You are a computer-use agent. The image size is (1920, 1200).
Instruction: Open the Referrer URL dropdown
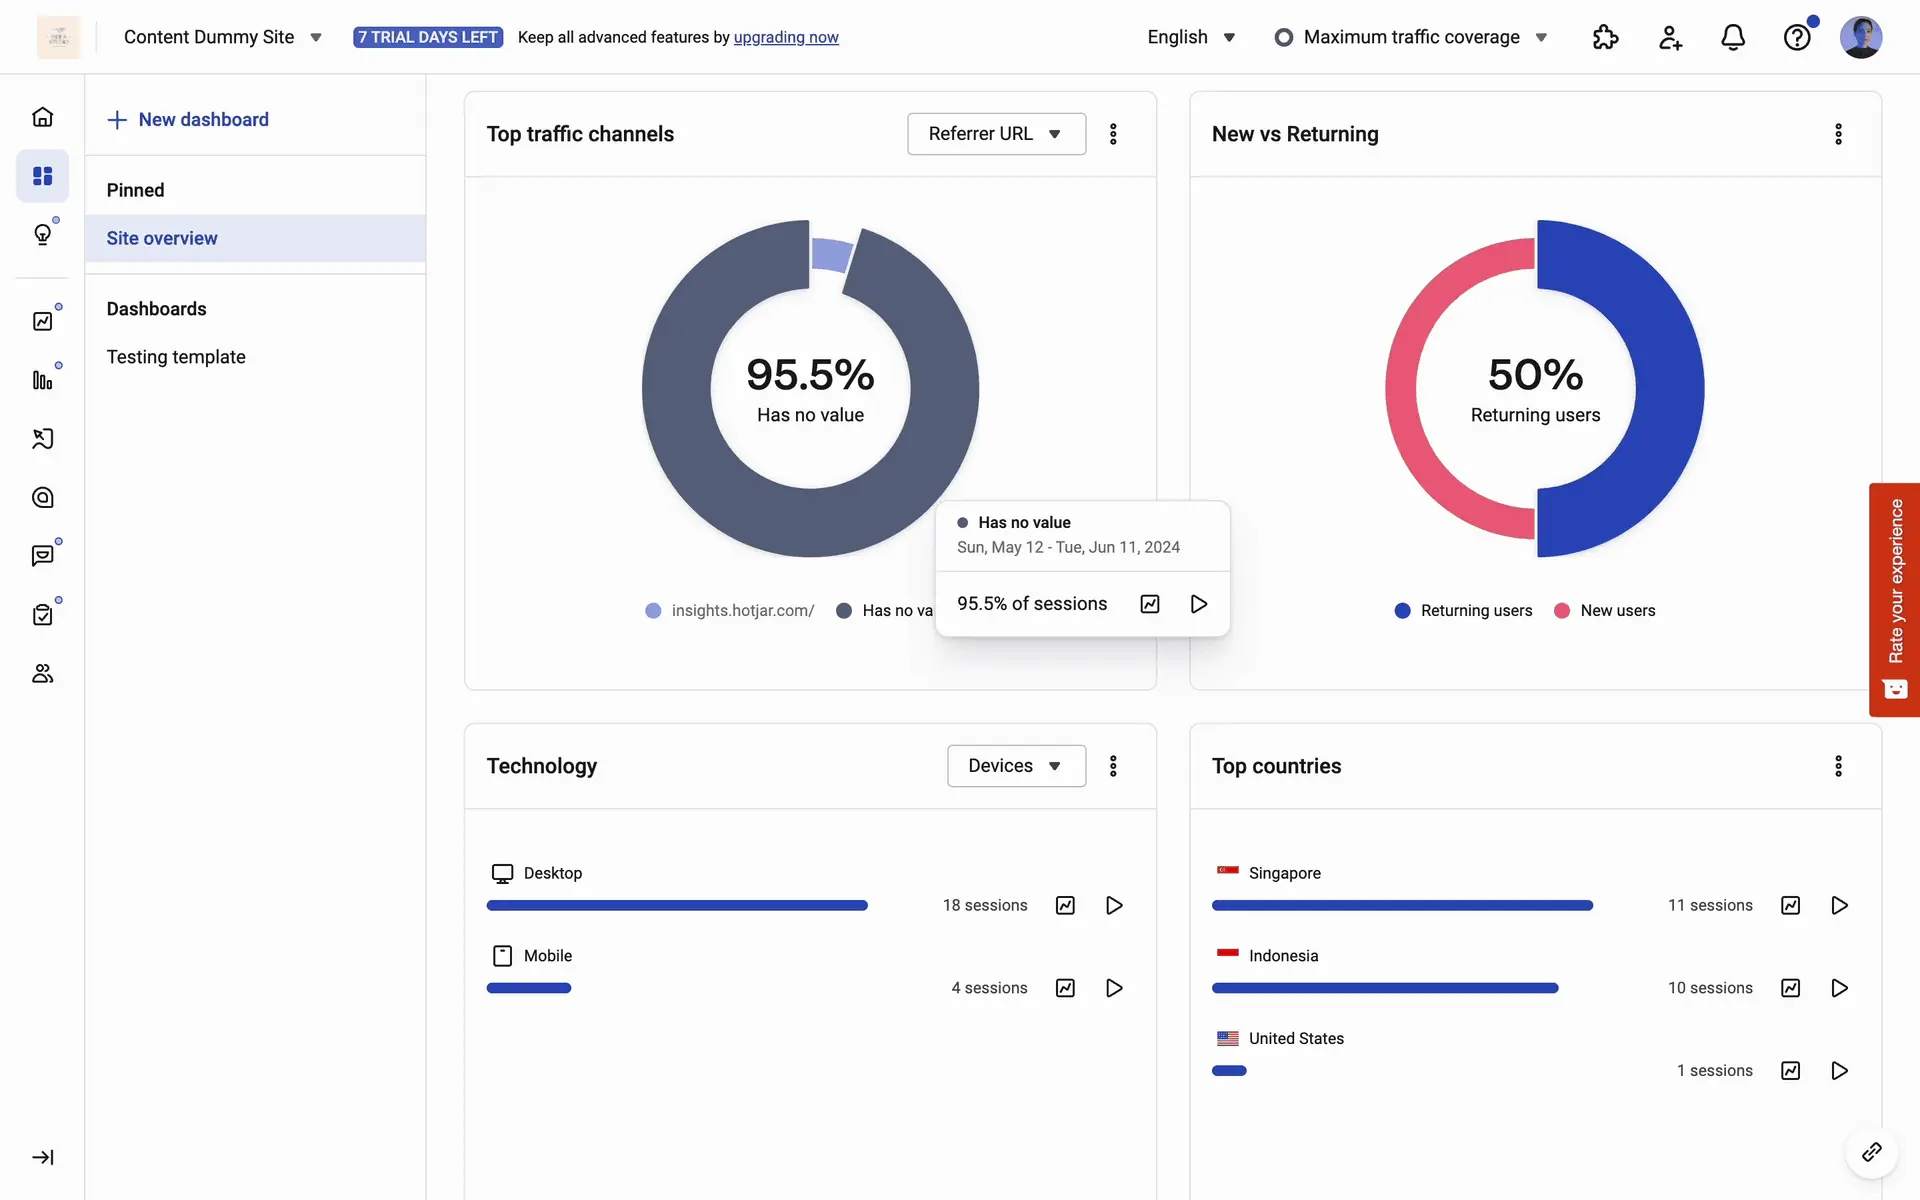pyautogui.click(x=996, y=134)
